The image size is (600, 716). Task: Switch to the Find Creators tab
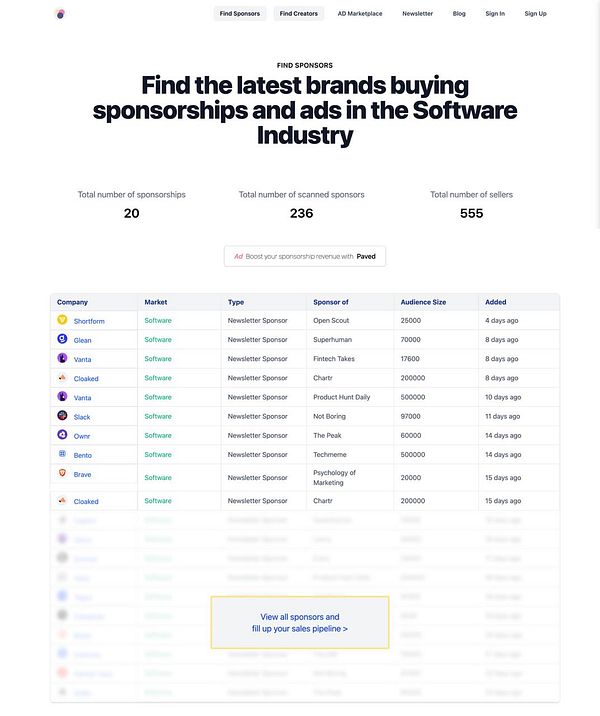(x=299, y=14)
